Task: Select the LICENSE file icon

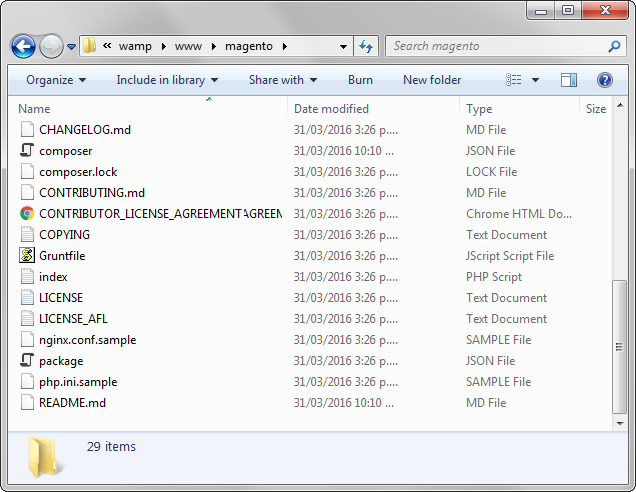Action: coord(27,298)
